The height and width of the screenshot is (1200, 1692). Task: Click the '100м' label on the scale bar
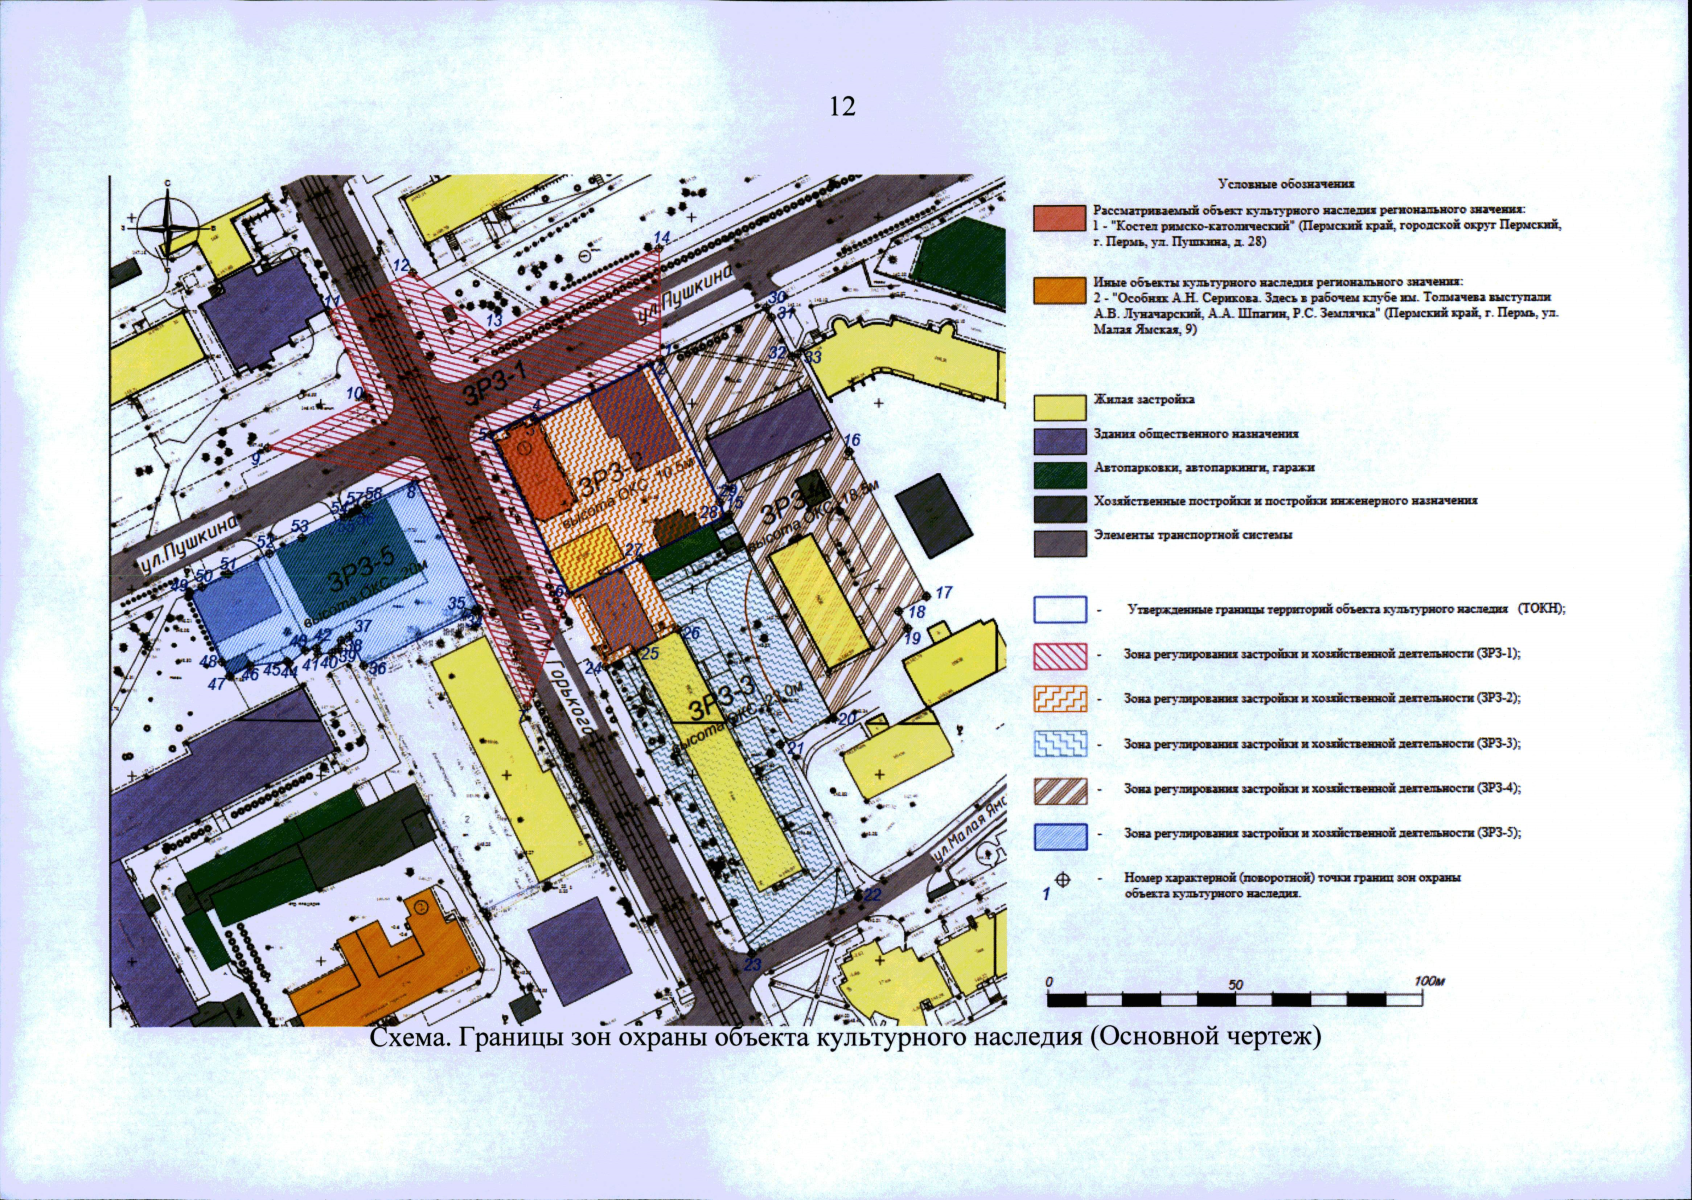tap(1430, 981)
